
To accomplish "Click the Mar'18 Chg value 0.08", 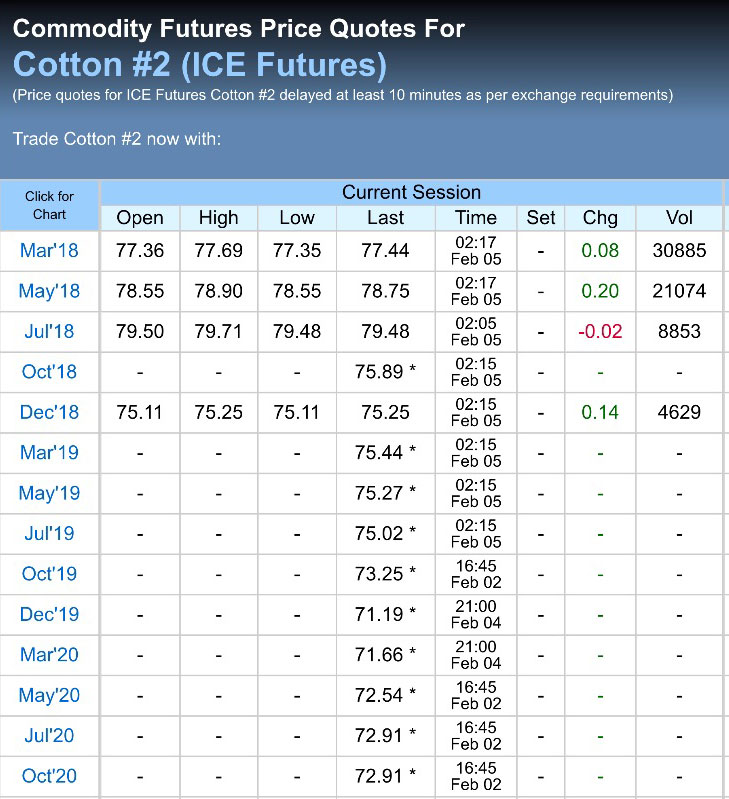I will tap(600, 251).
